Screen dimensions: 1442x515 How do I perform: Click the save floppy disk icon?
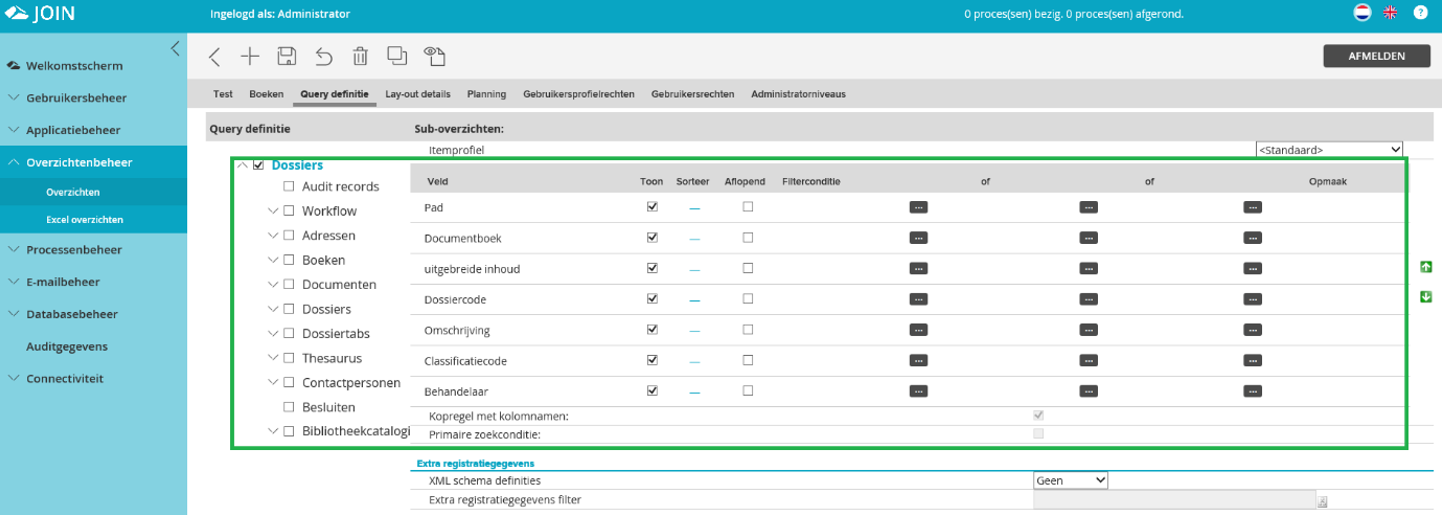(x=287, y=56)
